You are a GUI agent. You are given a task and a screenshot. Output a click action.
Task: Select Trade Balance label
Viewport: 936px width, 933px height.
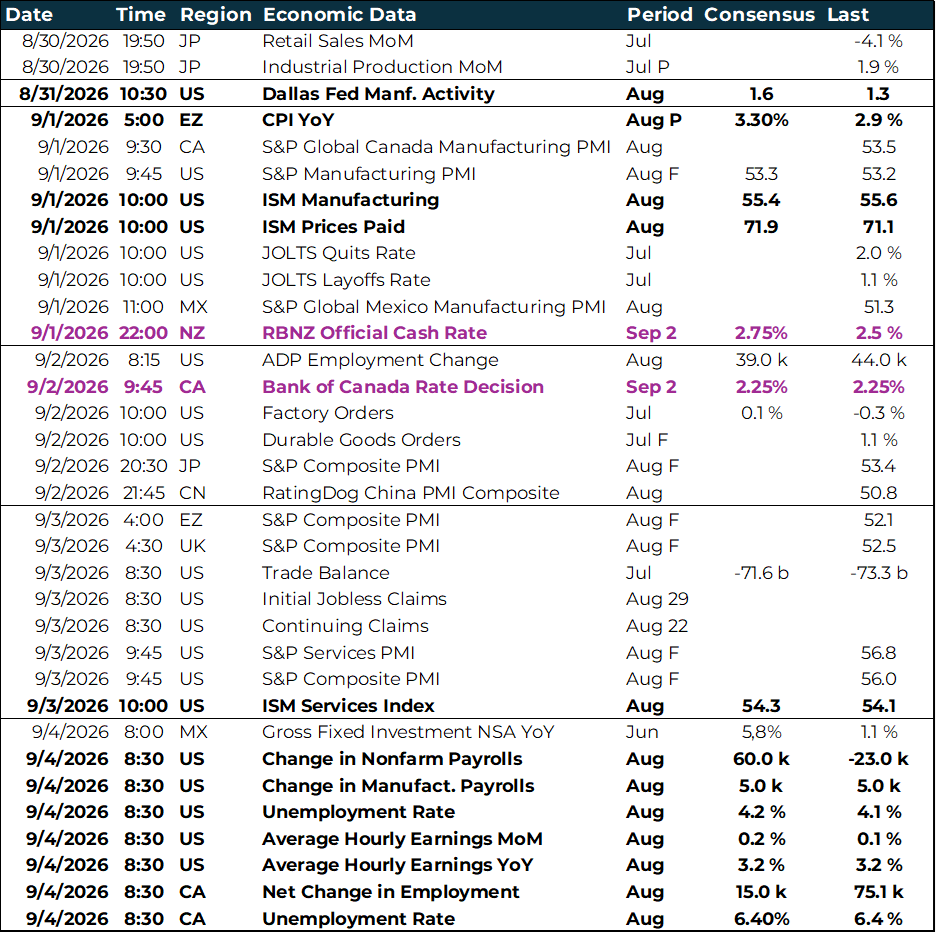coord(325,573)
